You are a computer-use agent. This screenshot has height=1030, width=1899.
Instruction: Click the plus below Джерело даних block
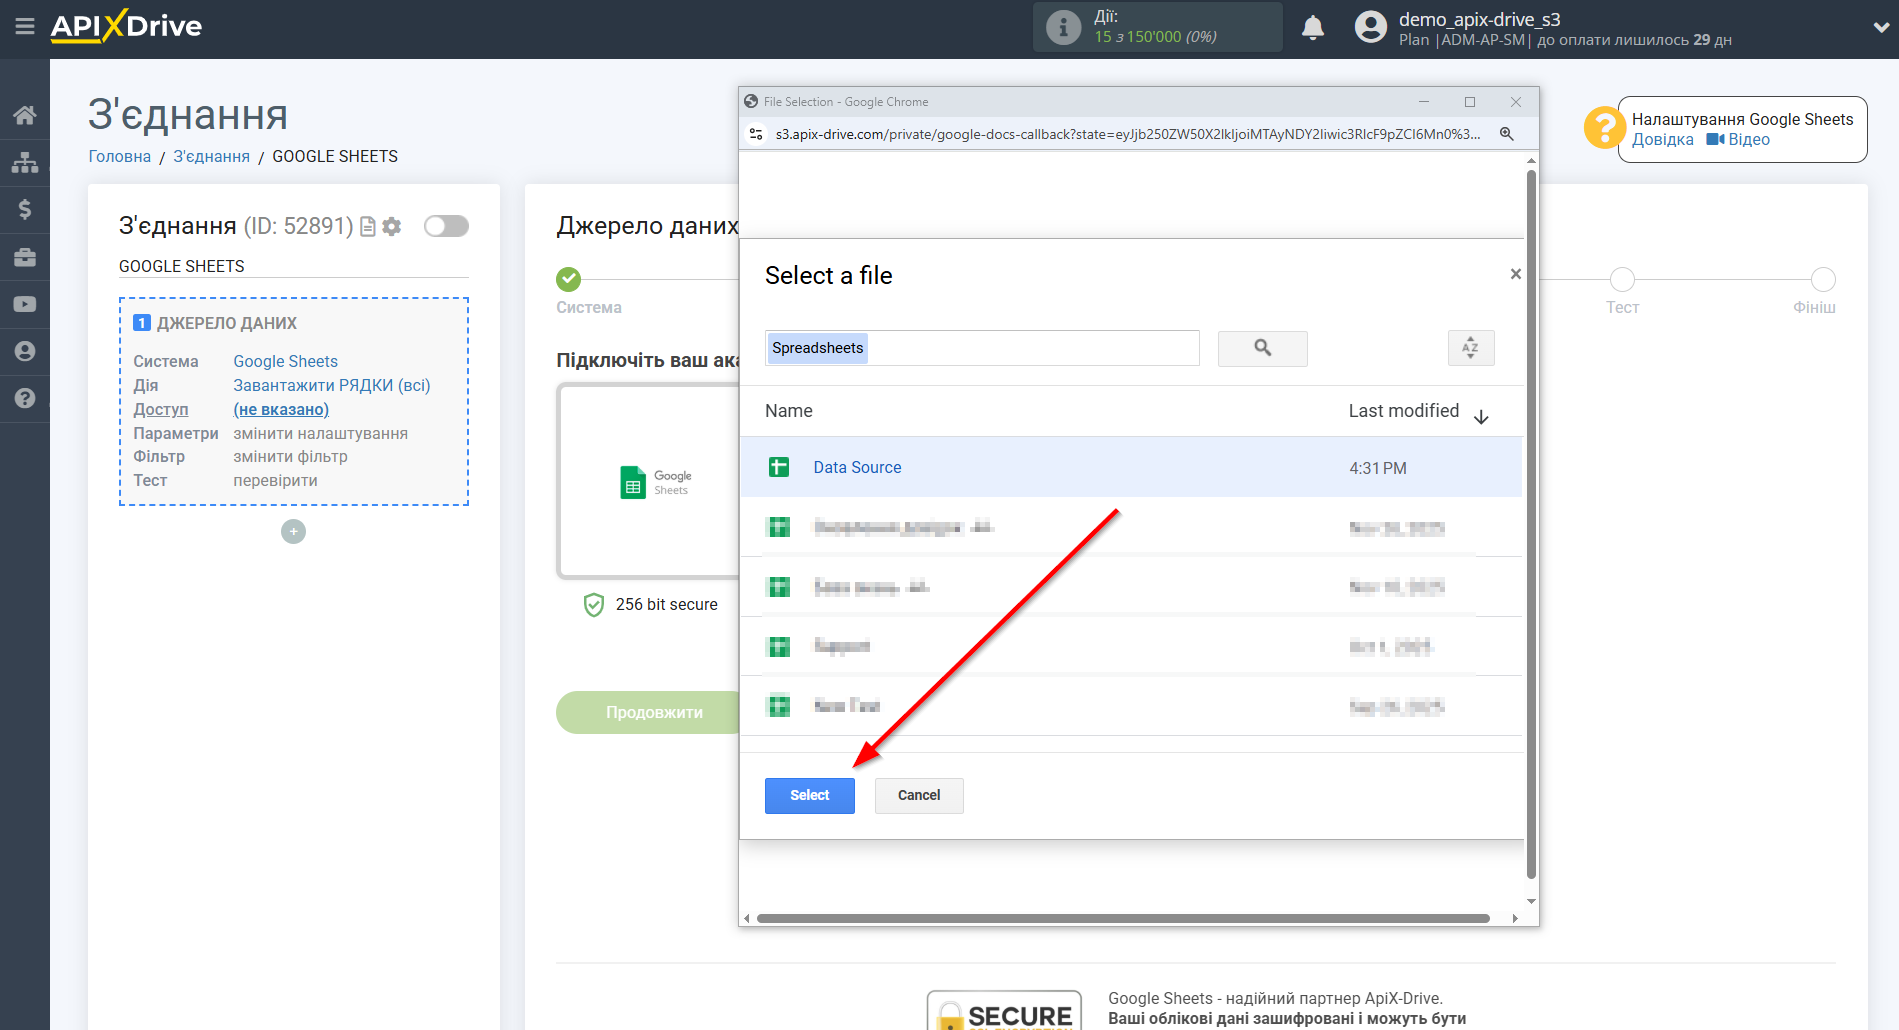[292, 531]
